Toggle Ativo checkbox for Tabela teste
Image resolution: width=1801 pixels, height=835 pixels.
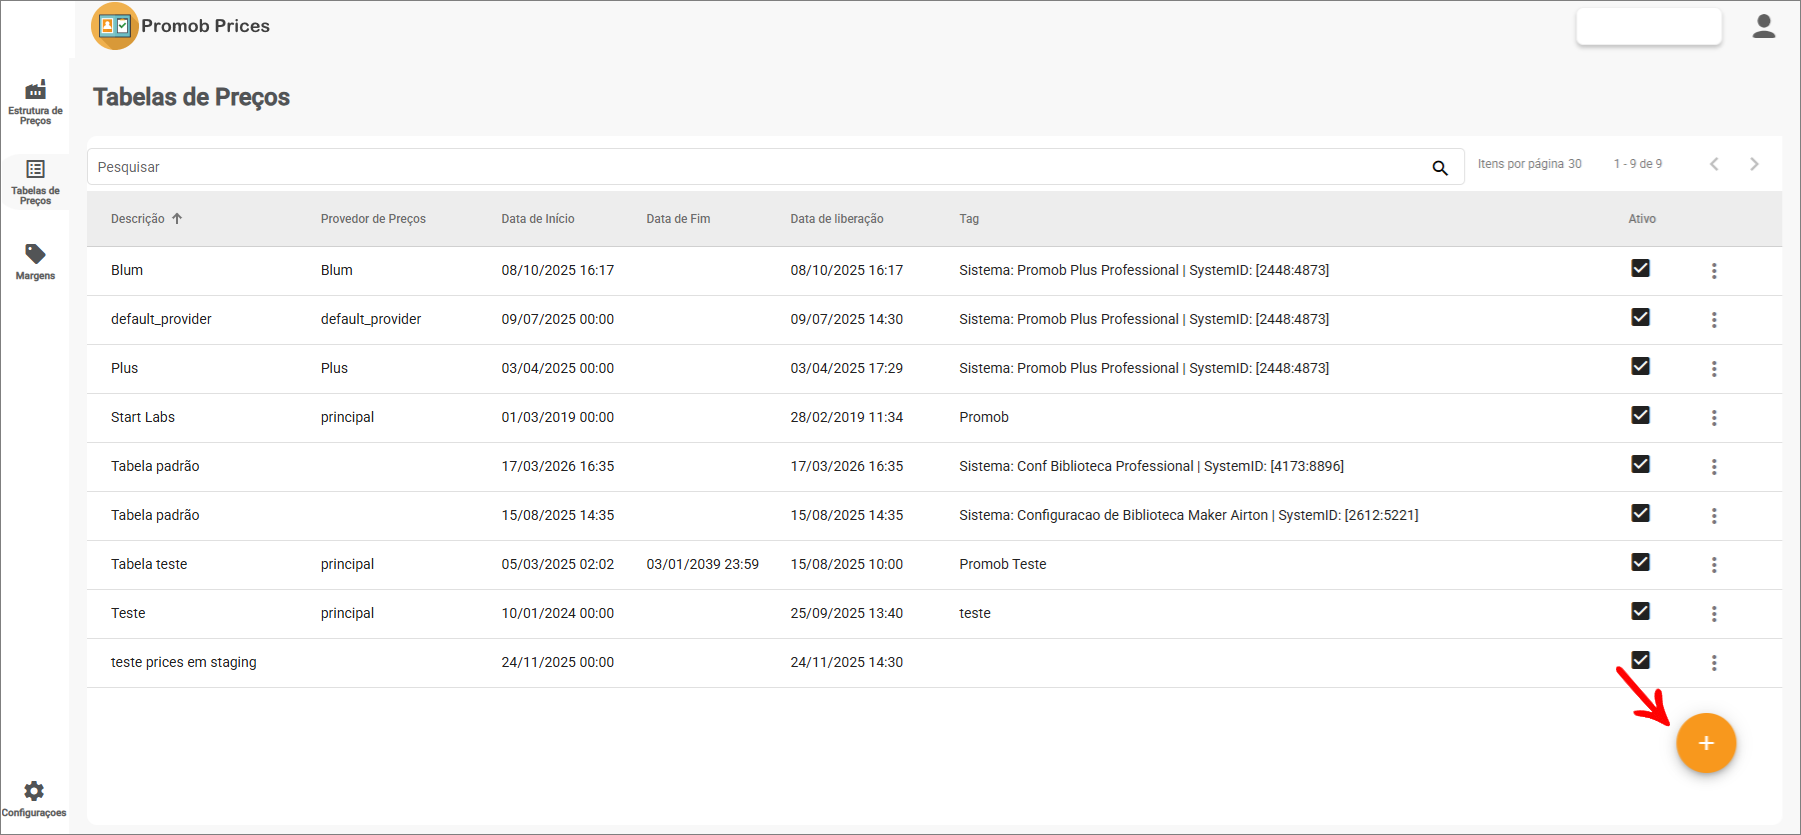(1640, 562)
